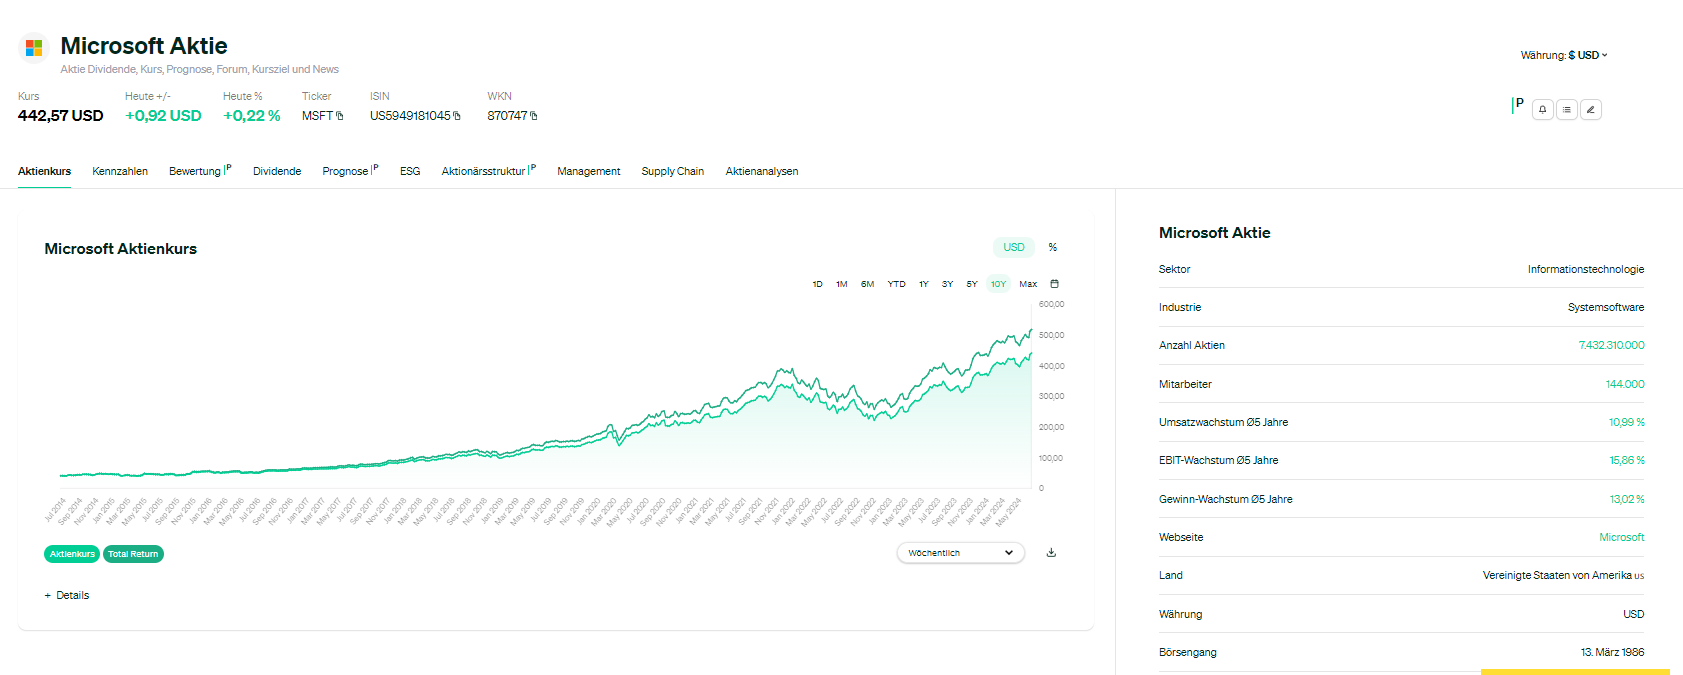
Task: Open the chart calendar date picker
Action: click(1054, 284)
